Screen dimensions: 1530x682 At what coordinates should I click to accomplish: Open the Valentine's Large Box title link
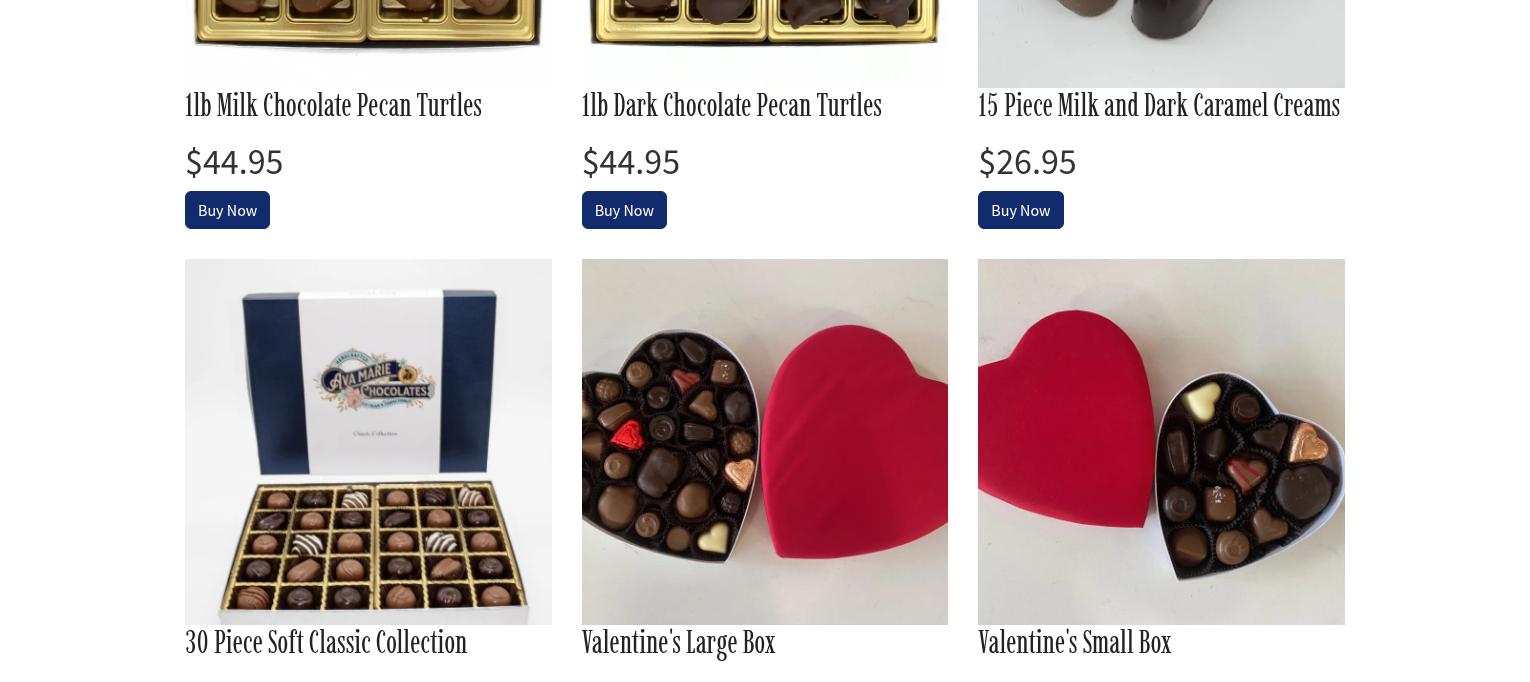[678, 643]
